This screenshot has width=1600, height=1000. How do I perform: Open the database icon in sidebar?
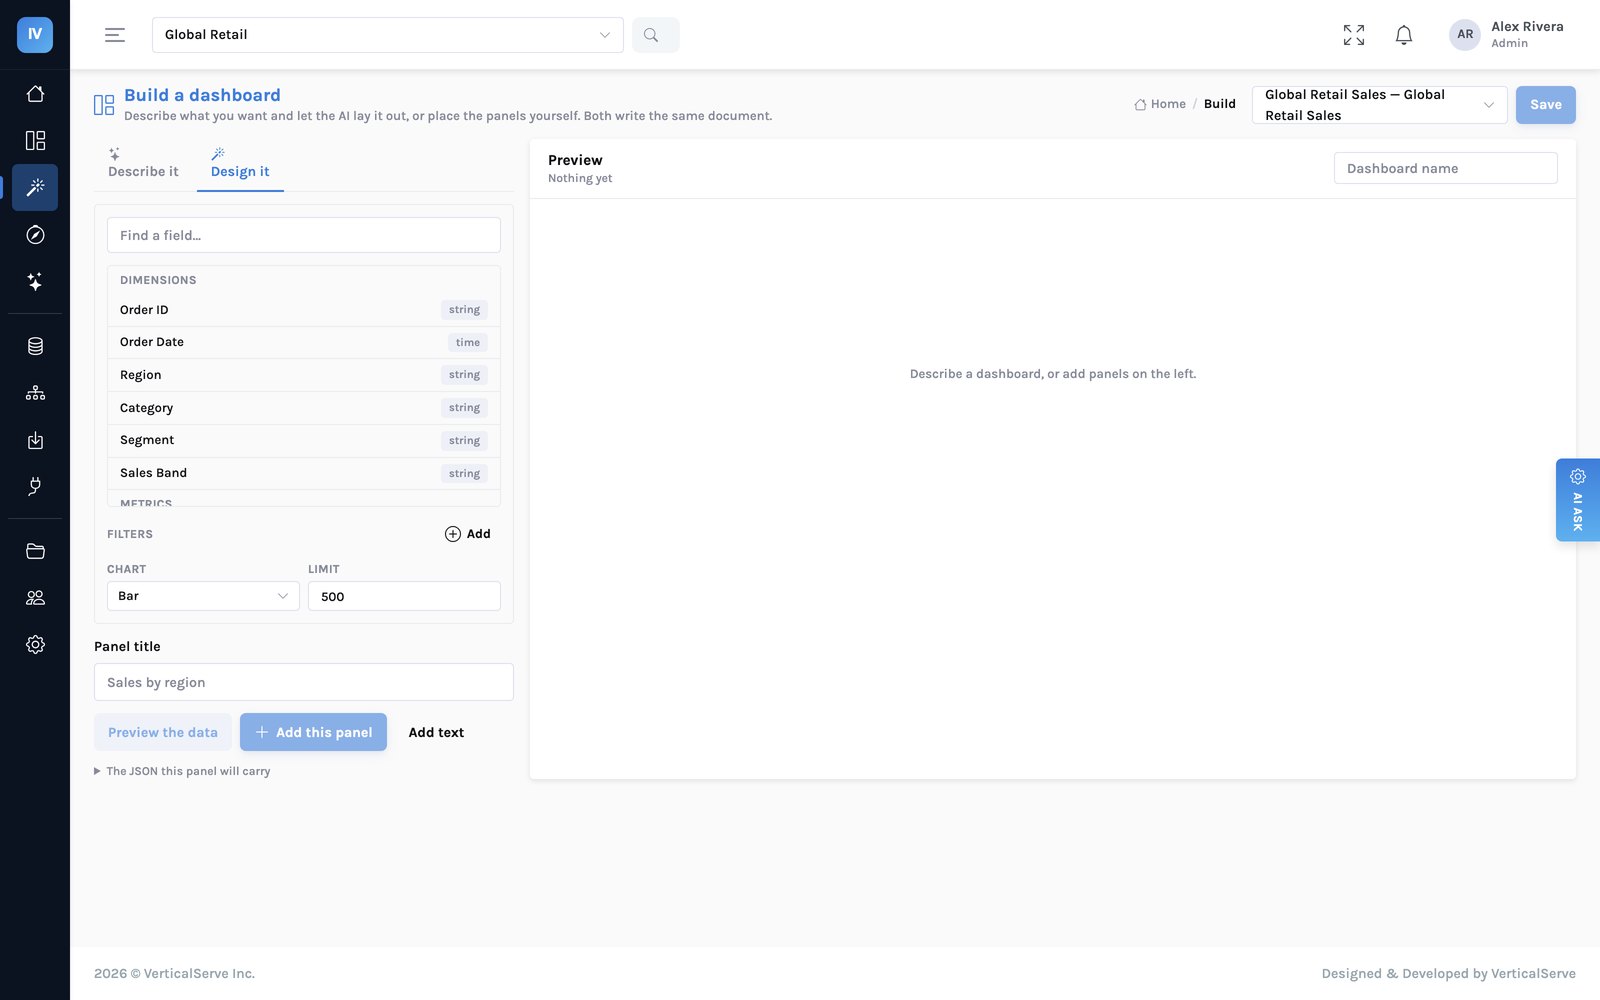35,346
